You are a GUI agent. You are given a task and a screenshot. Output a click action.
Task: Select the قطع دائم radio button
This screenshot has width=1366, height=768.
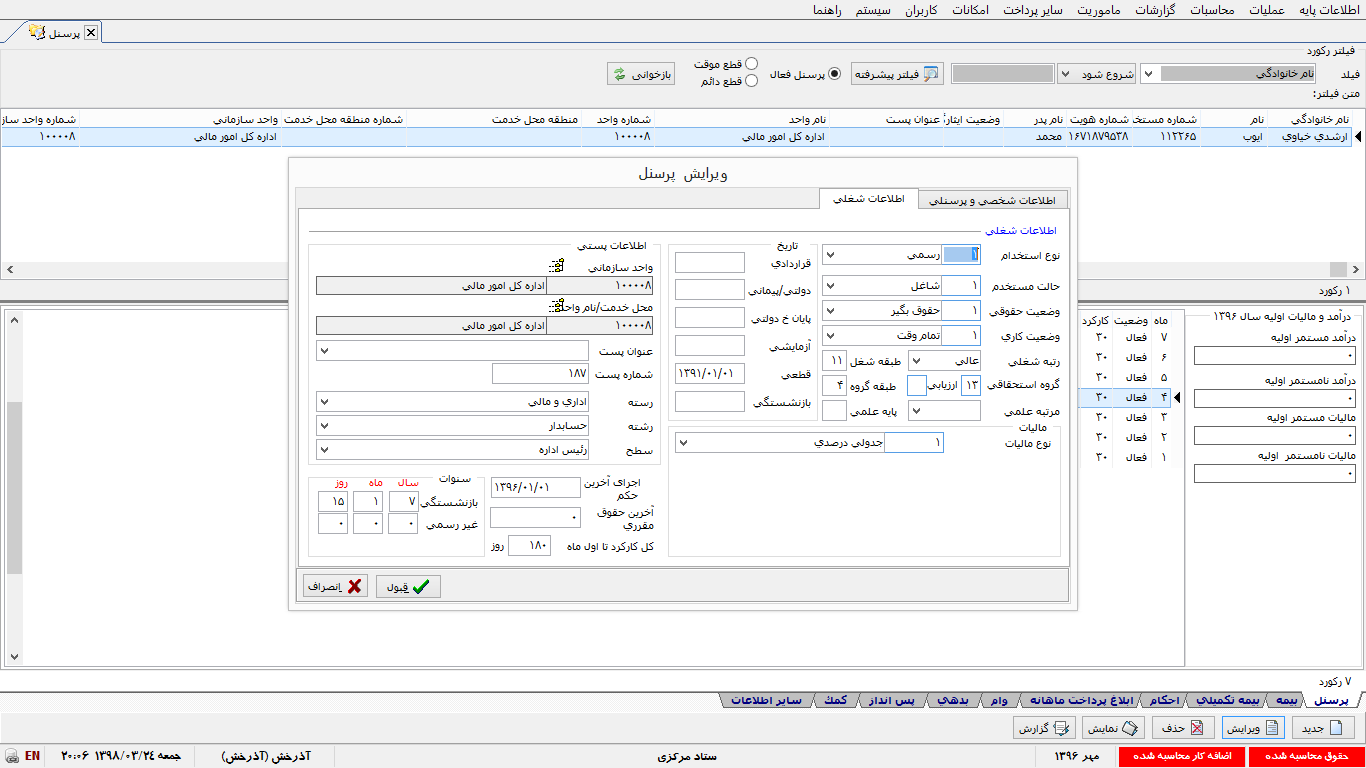(752, 81)
